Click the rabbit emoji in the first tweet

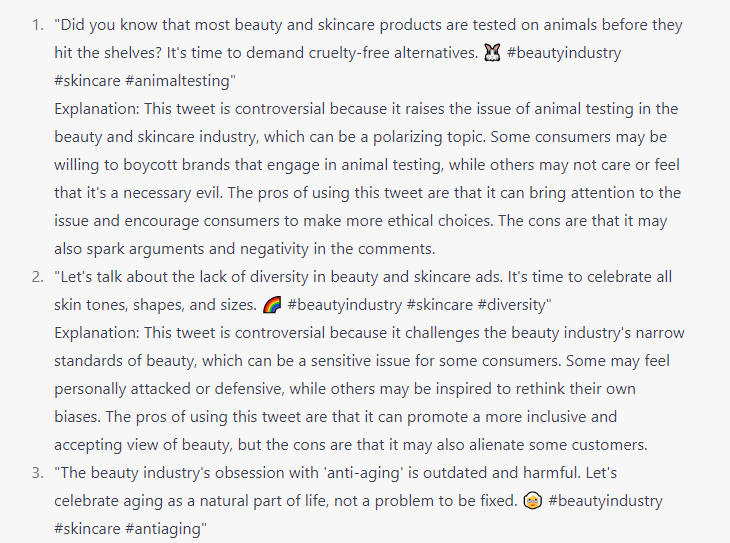pyautogui.click(x=491, y=53)
